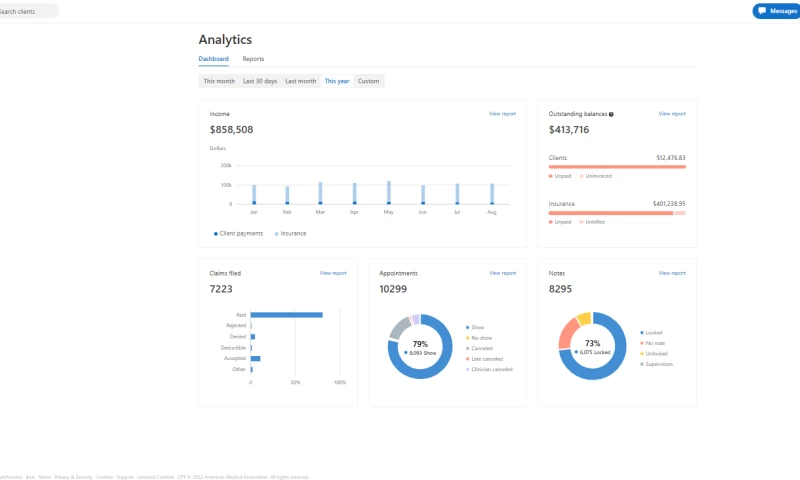Toggle Insurance legend dot in Income chart
The height and width of the screenshot is (480, 800).
pos(276,233)
